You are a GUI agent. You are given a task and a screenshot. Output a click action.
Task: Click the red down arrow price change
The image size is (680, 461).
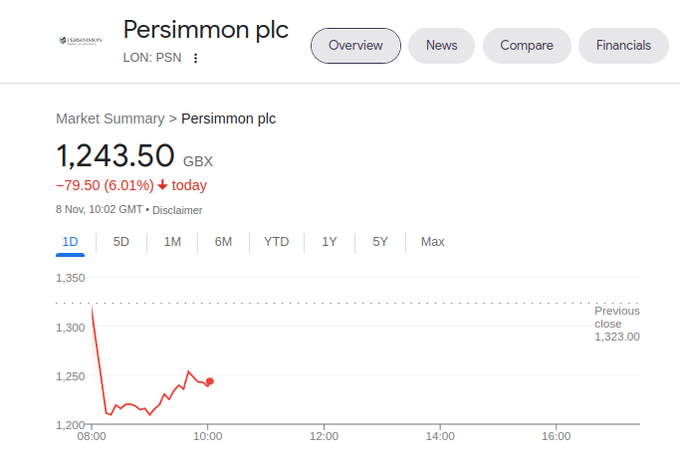click(162, 185)
